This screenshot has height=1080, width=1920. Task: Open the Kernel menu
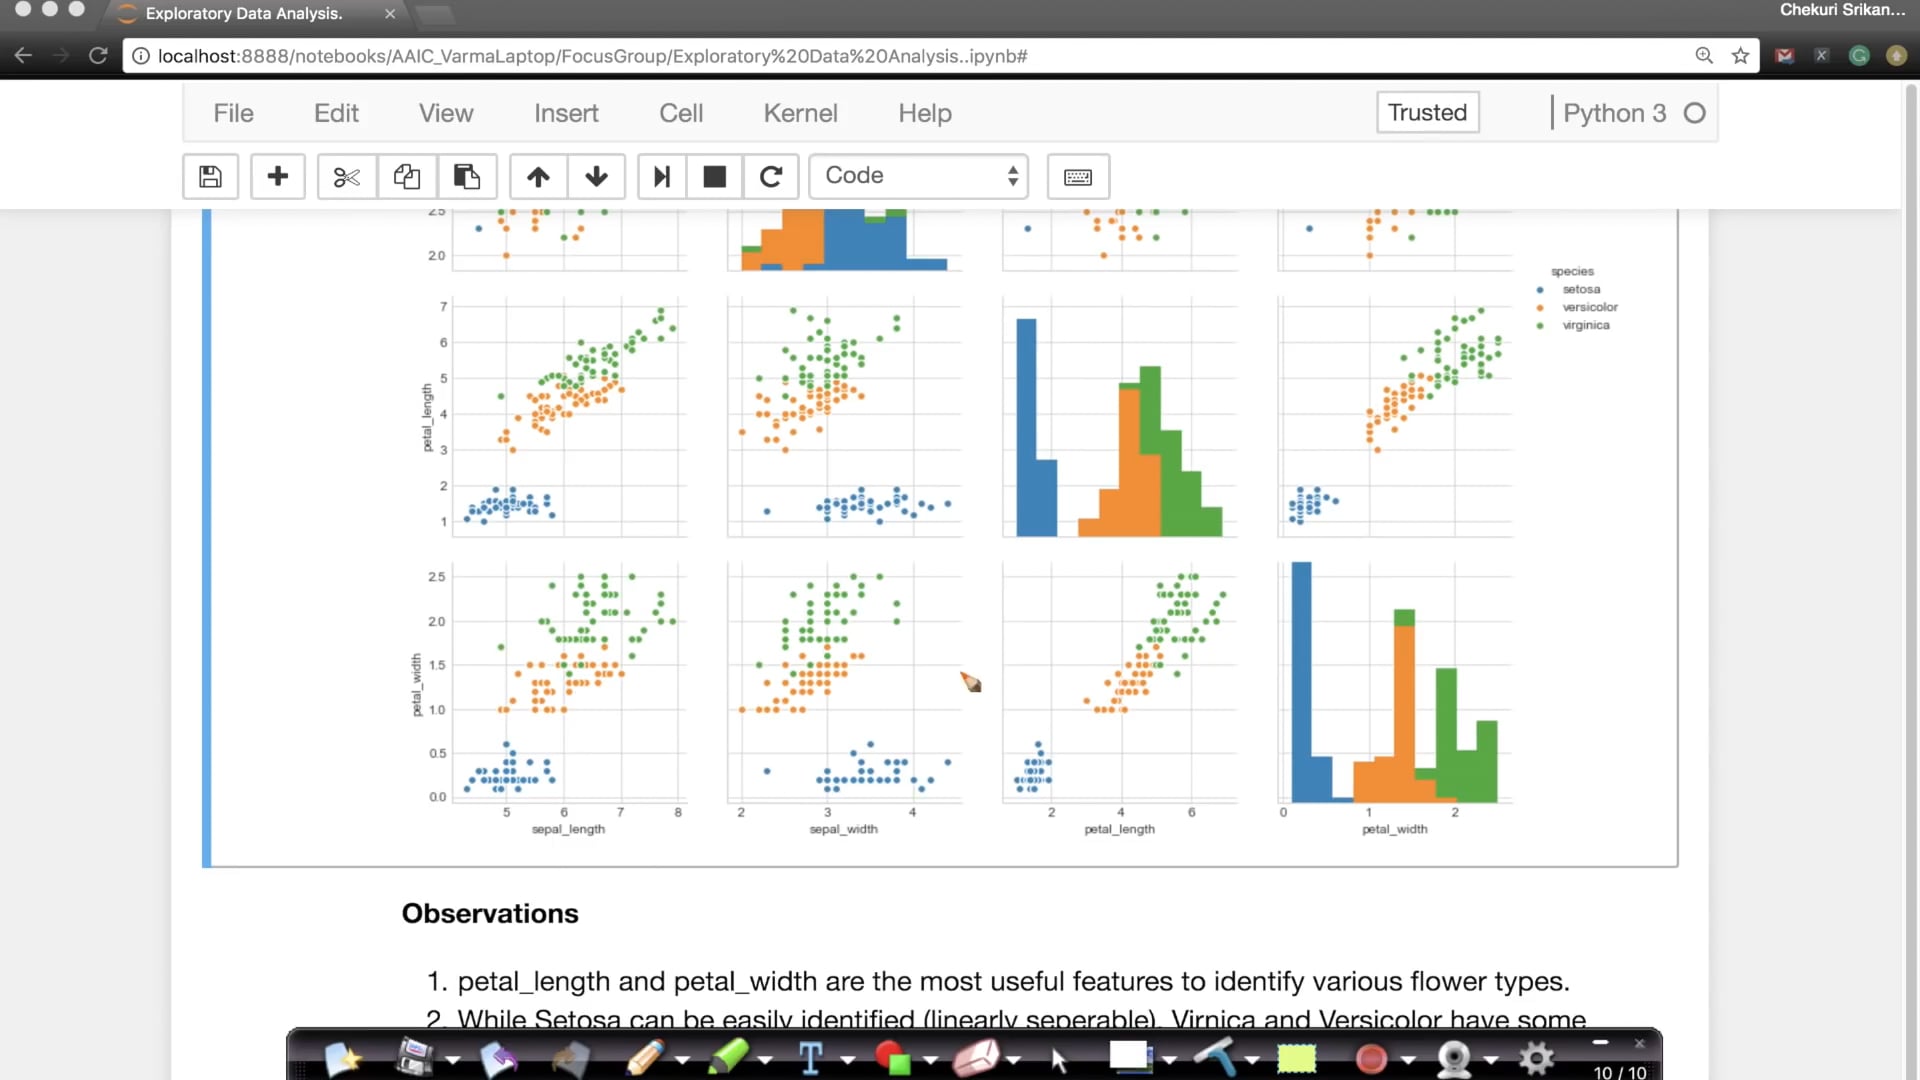800,112
